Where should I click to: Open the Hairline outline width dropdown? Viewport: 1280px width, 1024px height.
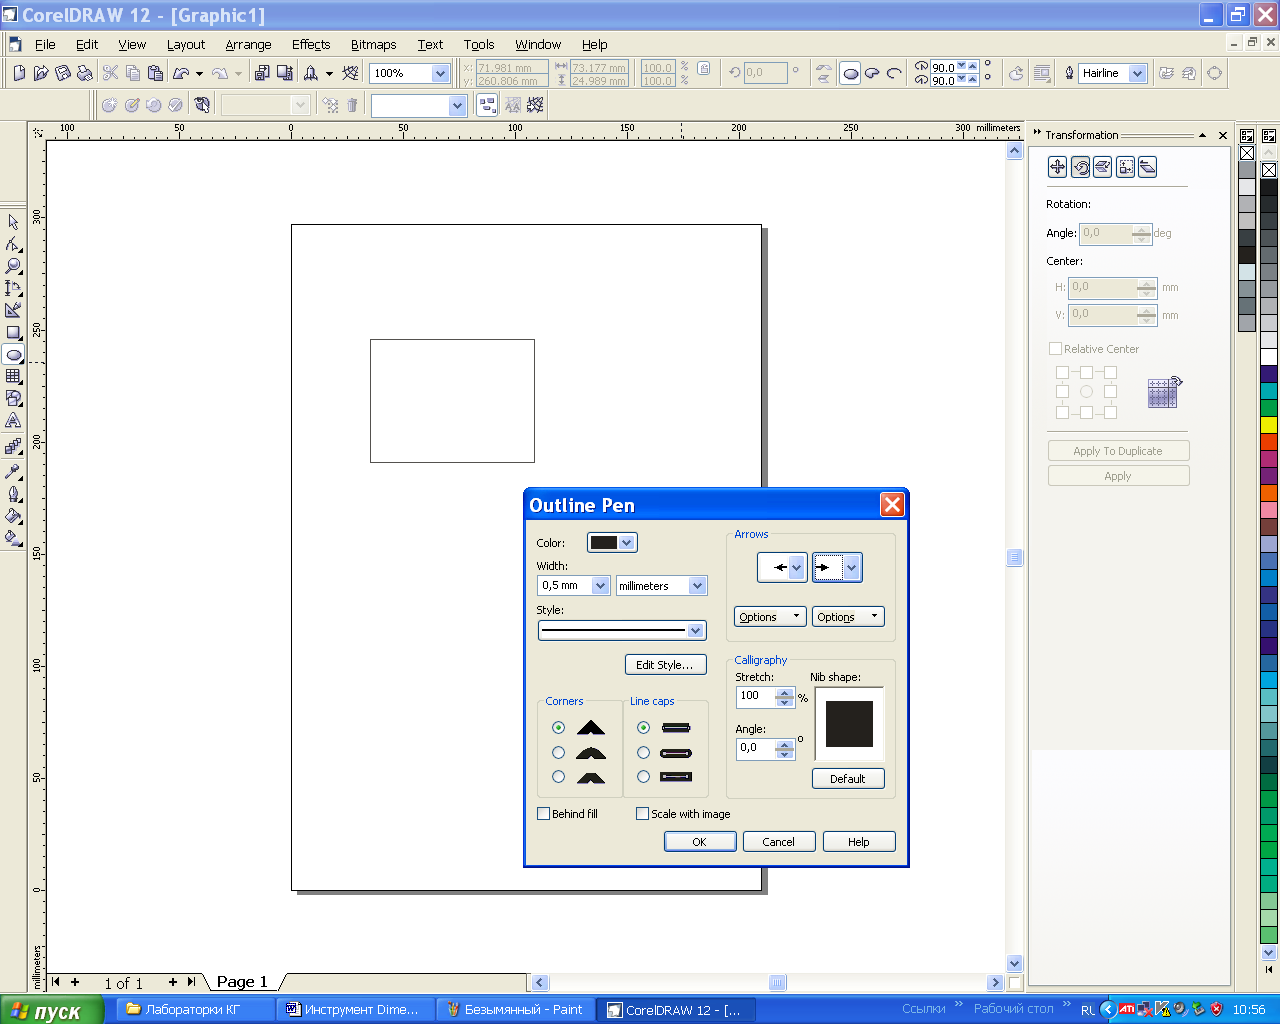click(1137, 73)
